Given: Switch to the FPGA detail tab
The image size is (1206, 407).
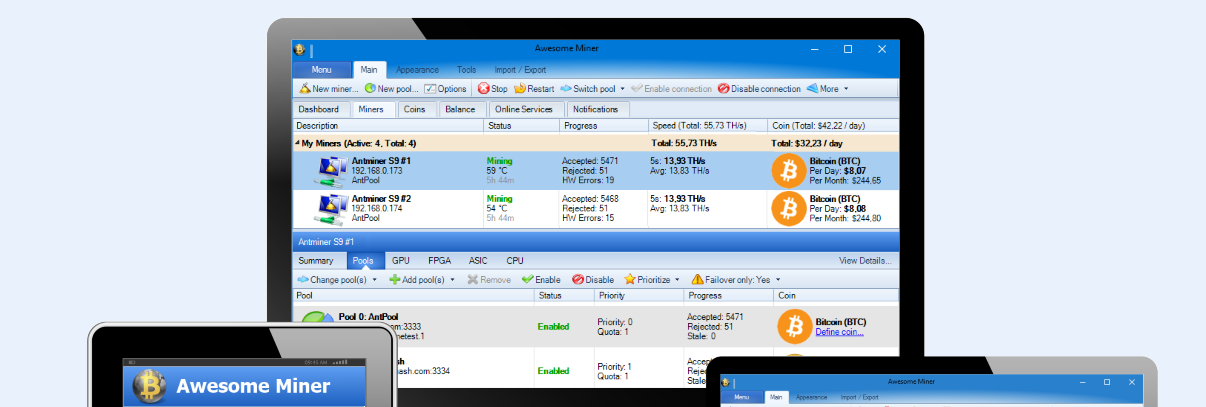Looking at the screenshot, I should (440, 260).
